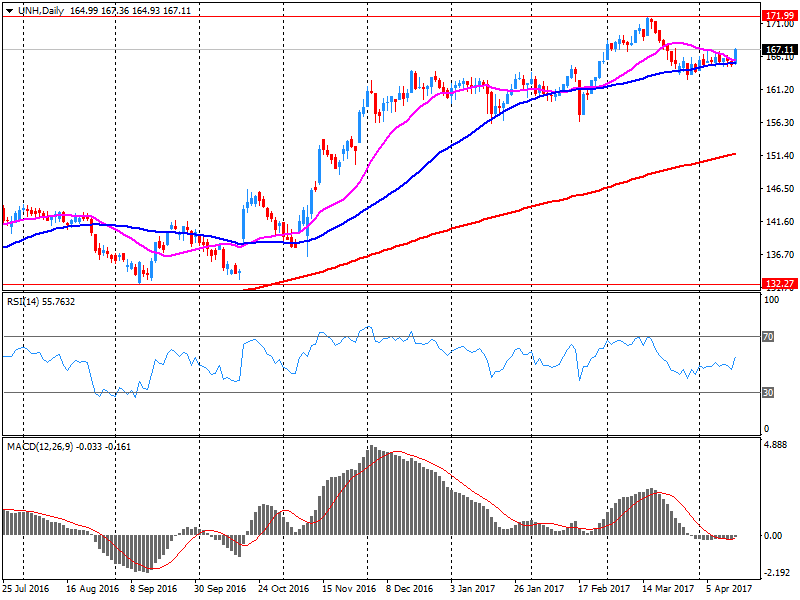Screen dimensions: 800x600
Task: Select the 141.60 price axis label
Action: 780,222
